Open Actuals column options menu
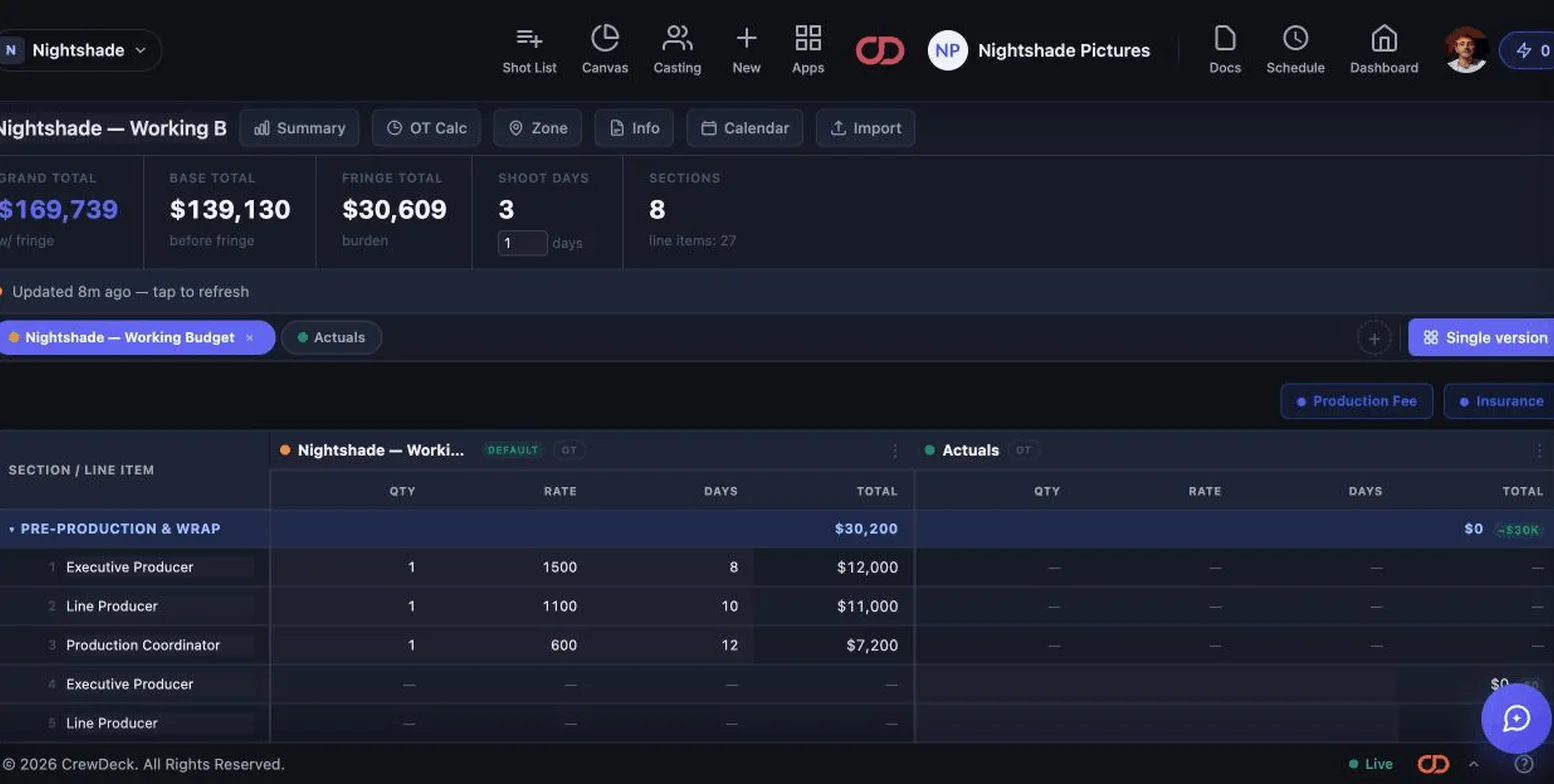1554x784 pixels. click(x=1539, y=451)
